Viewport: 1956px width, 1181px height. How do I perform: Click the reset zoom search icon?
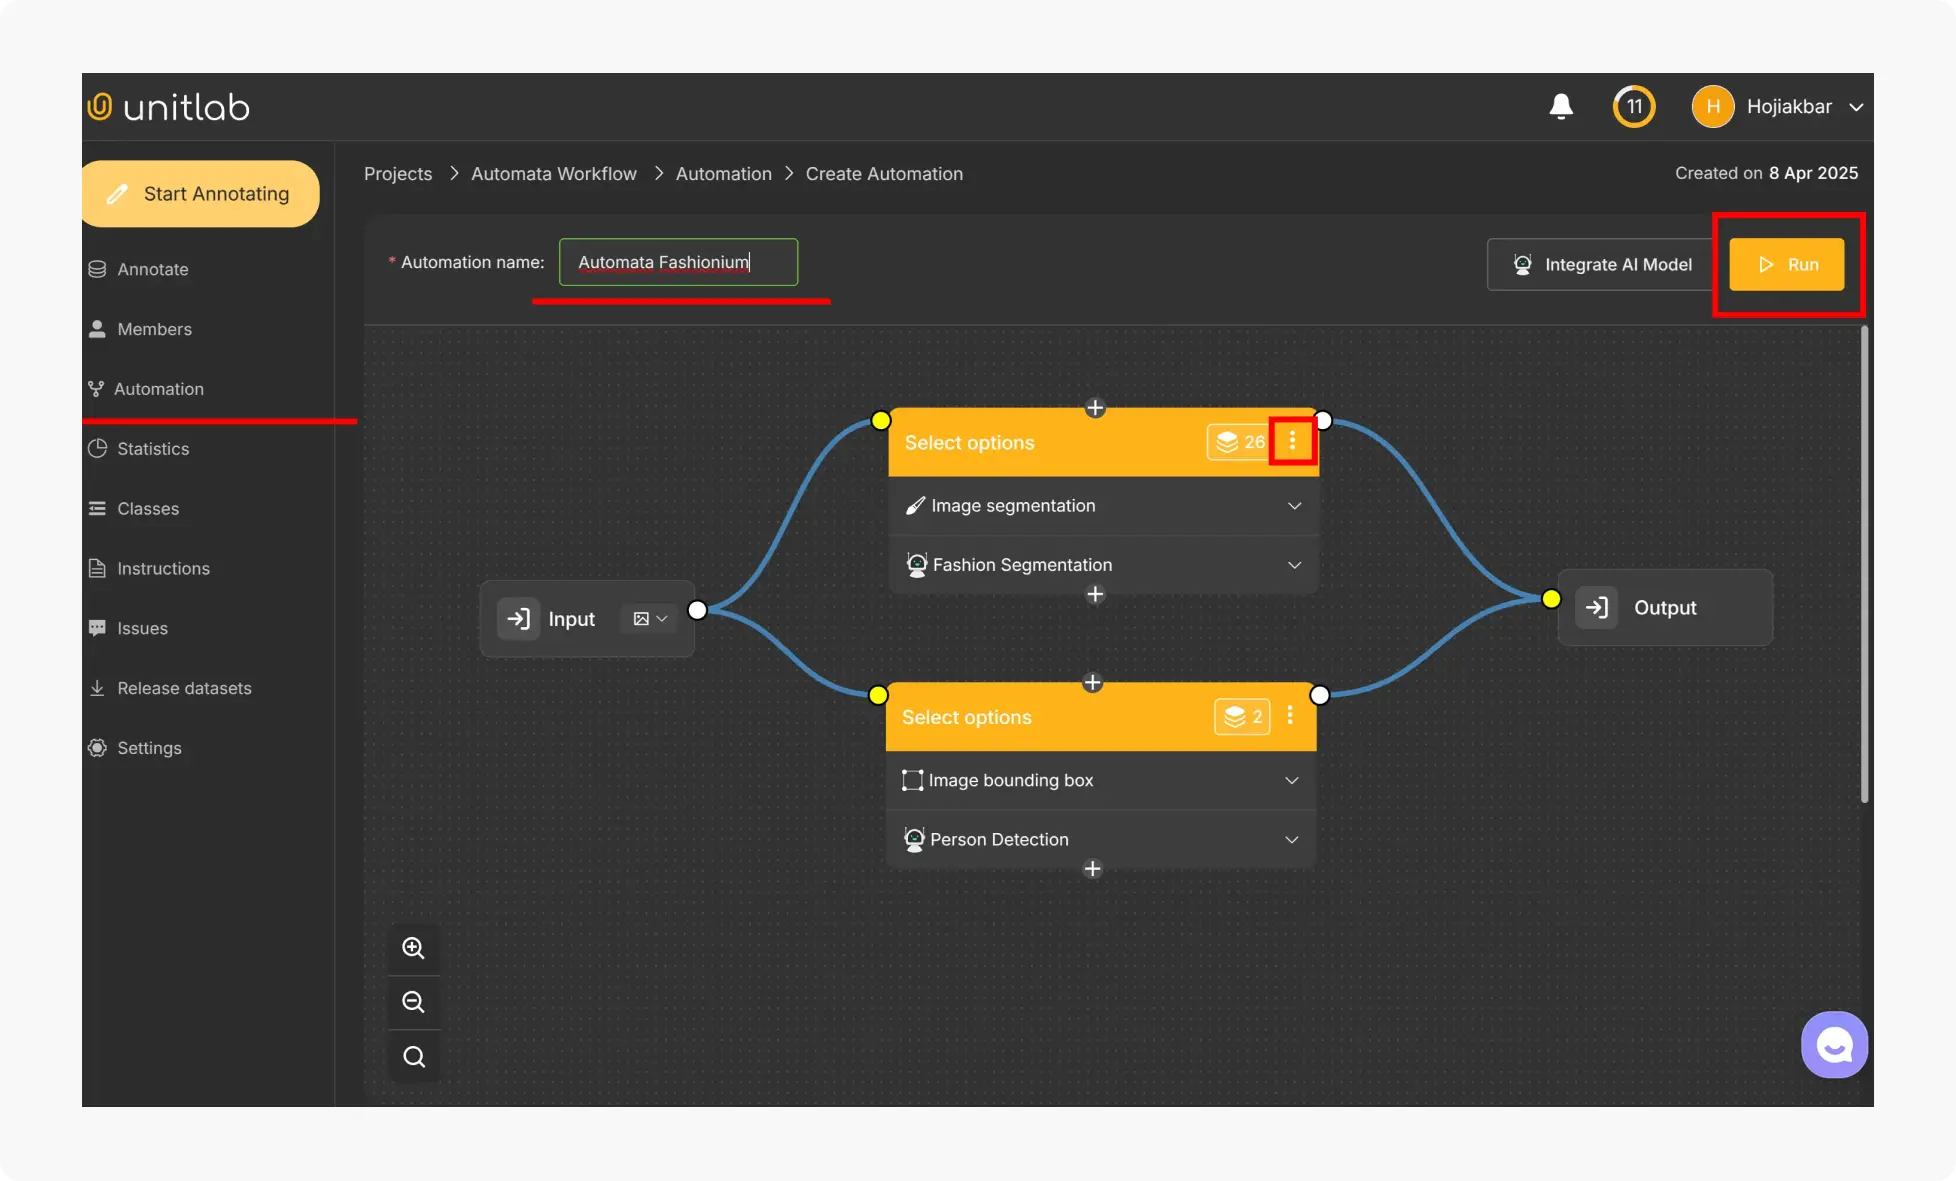tap(413, 1057)
